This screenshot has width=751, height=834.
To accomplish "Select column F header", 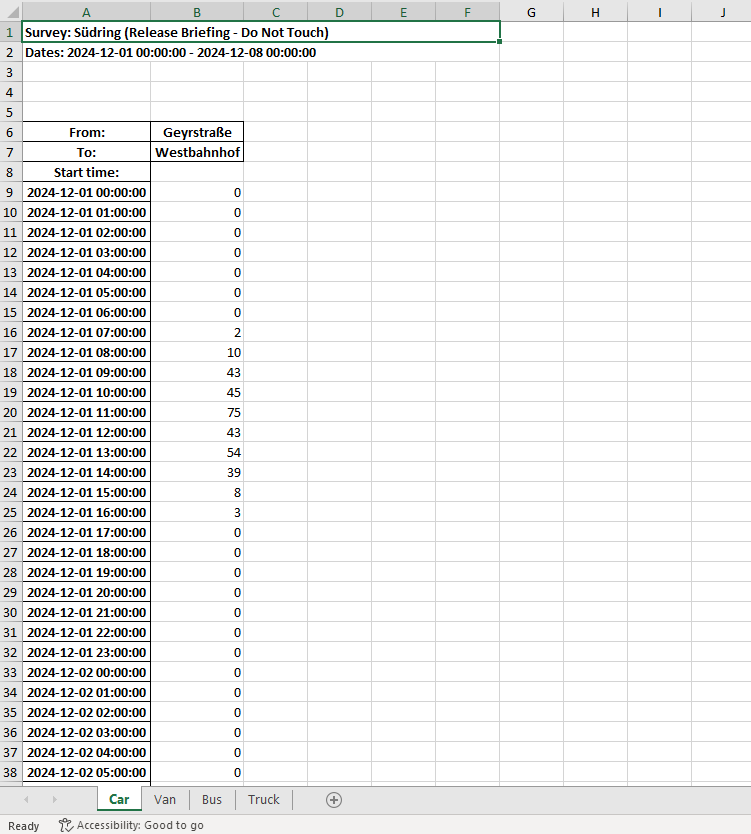I will [467, 12].
